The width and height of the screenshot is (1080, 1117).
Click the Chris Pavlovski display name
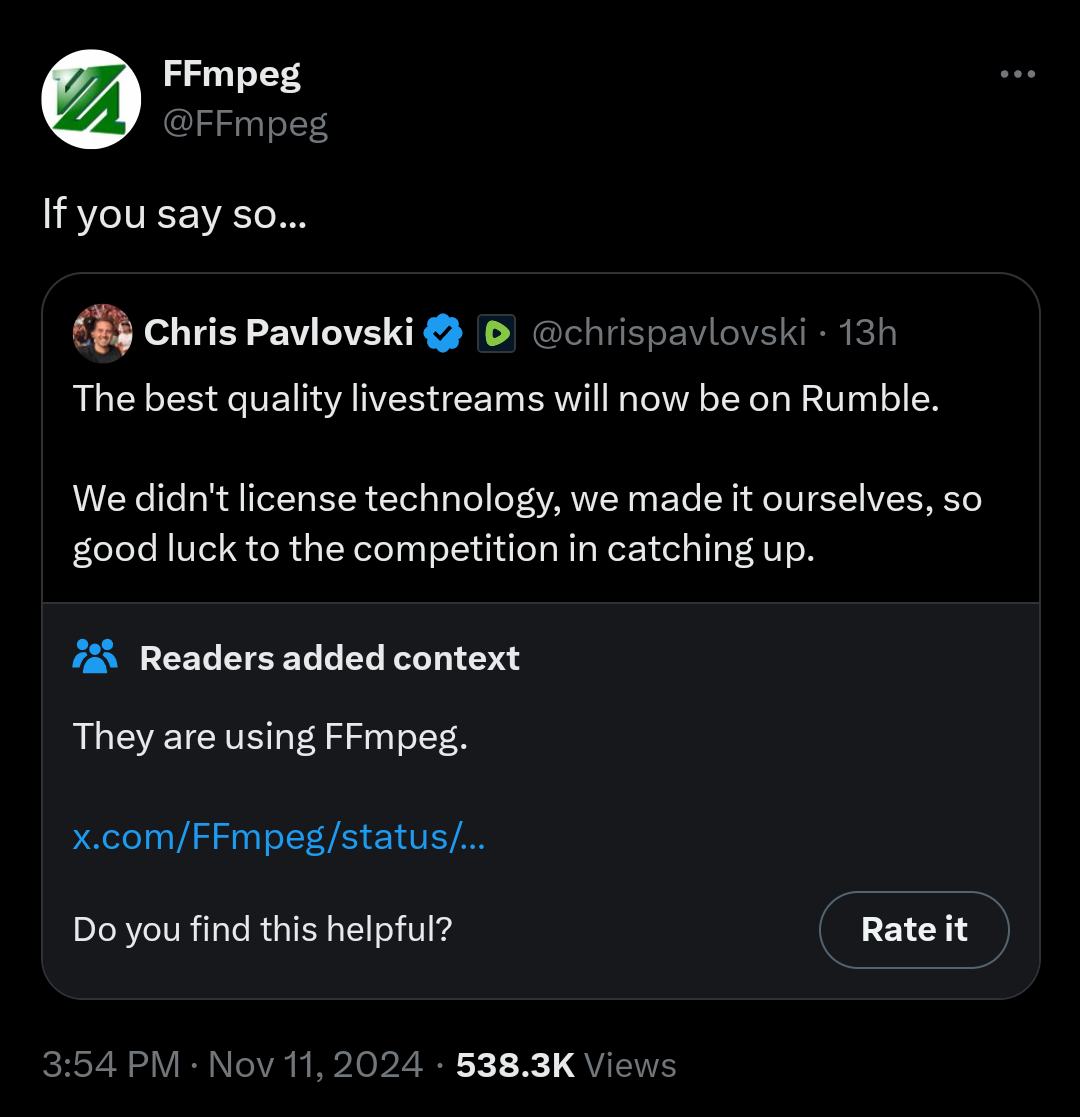(278, 333)
